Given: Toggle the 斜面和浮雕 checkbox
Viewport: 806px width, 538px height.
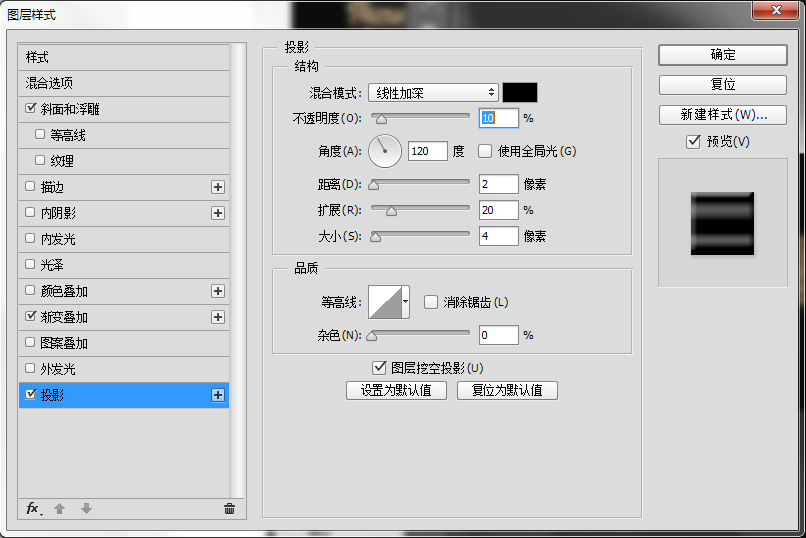Looking at the screenshot, I should (30, 108).
